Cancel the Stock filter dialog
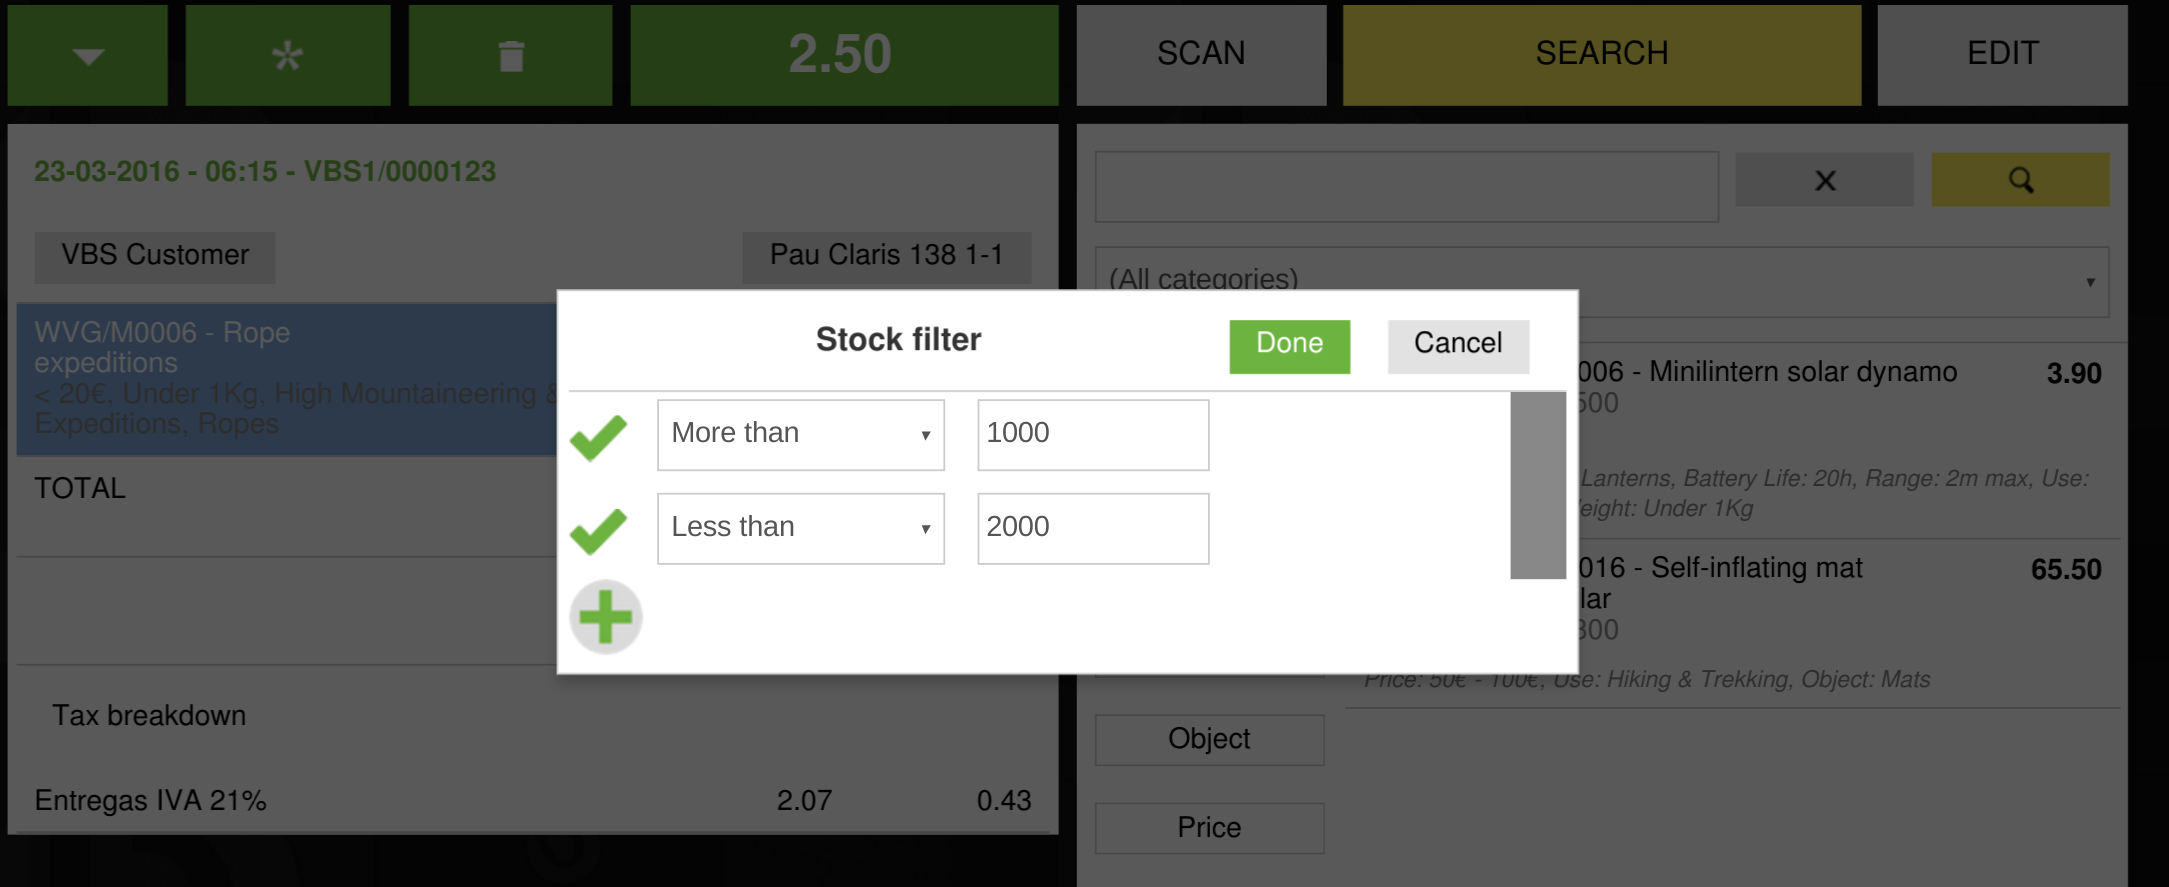Image resolution: width=2169 pixels, height=887 pixels. coord(1457,345)
